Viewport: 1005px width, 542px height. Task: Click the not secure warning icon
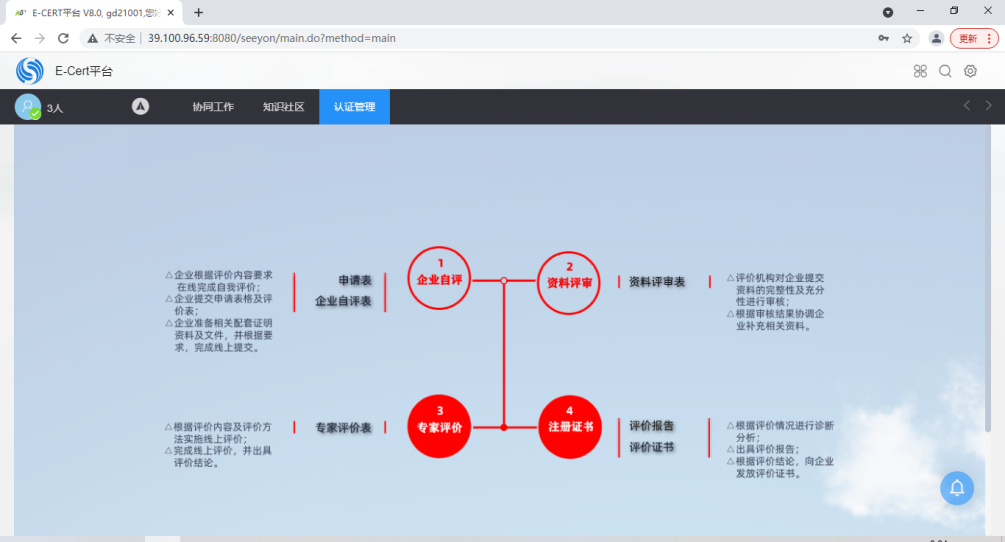93,38
